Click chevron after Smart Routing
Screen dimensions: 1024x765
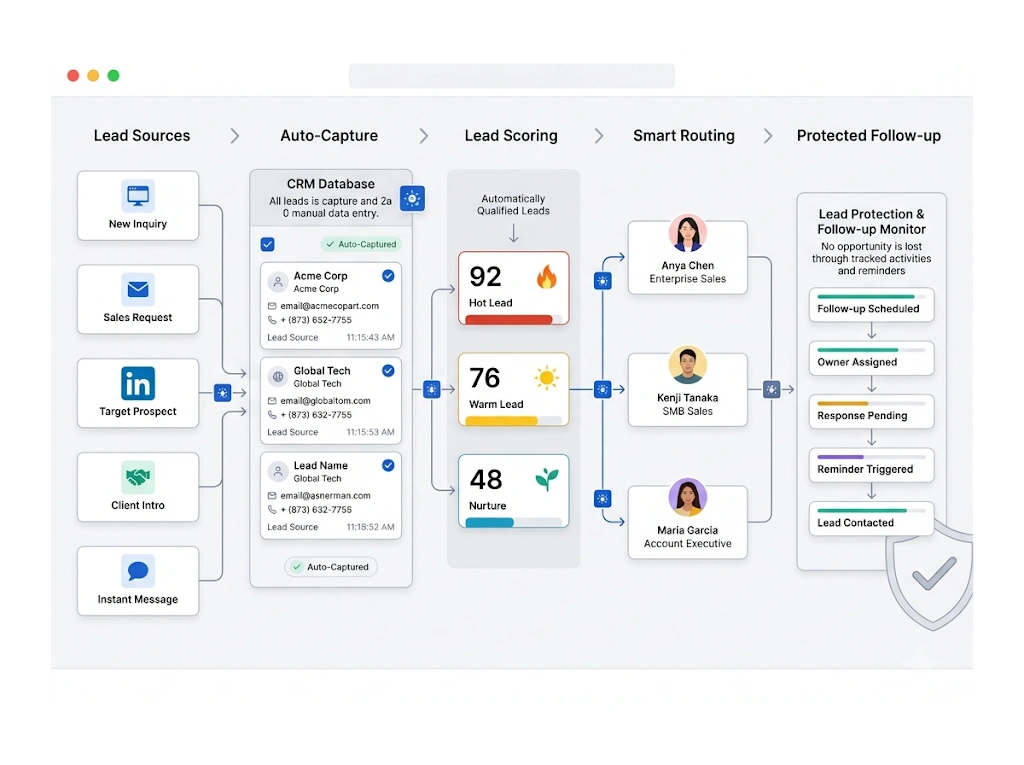(x=768, y=136)
